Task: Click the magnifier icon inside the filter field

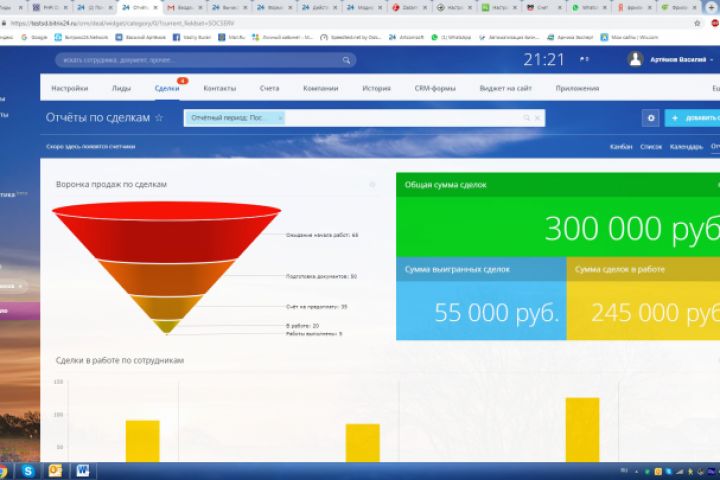Action: pyautogui.click(x=527, y=118)
